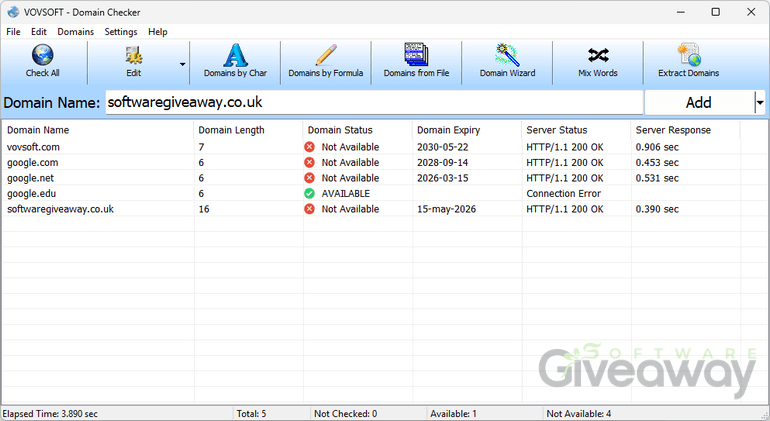Click the Server Response column header

click(672, 130)
